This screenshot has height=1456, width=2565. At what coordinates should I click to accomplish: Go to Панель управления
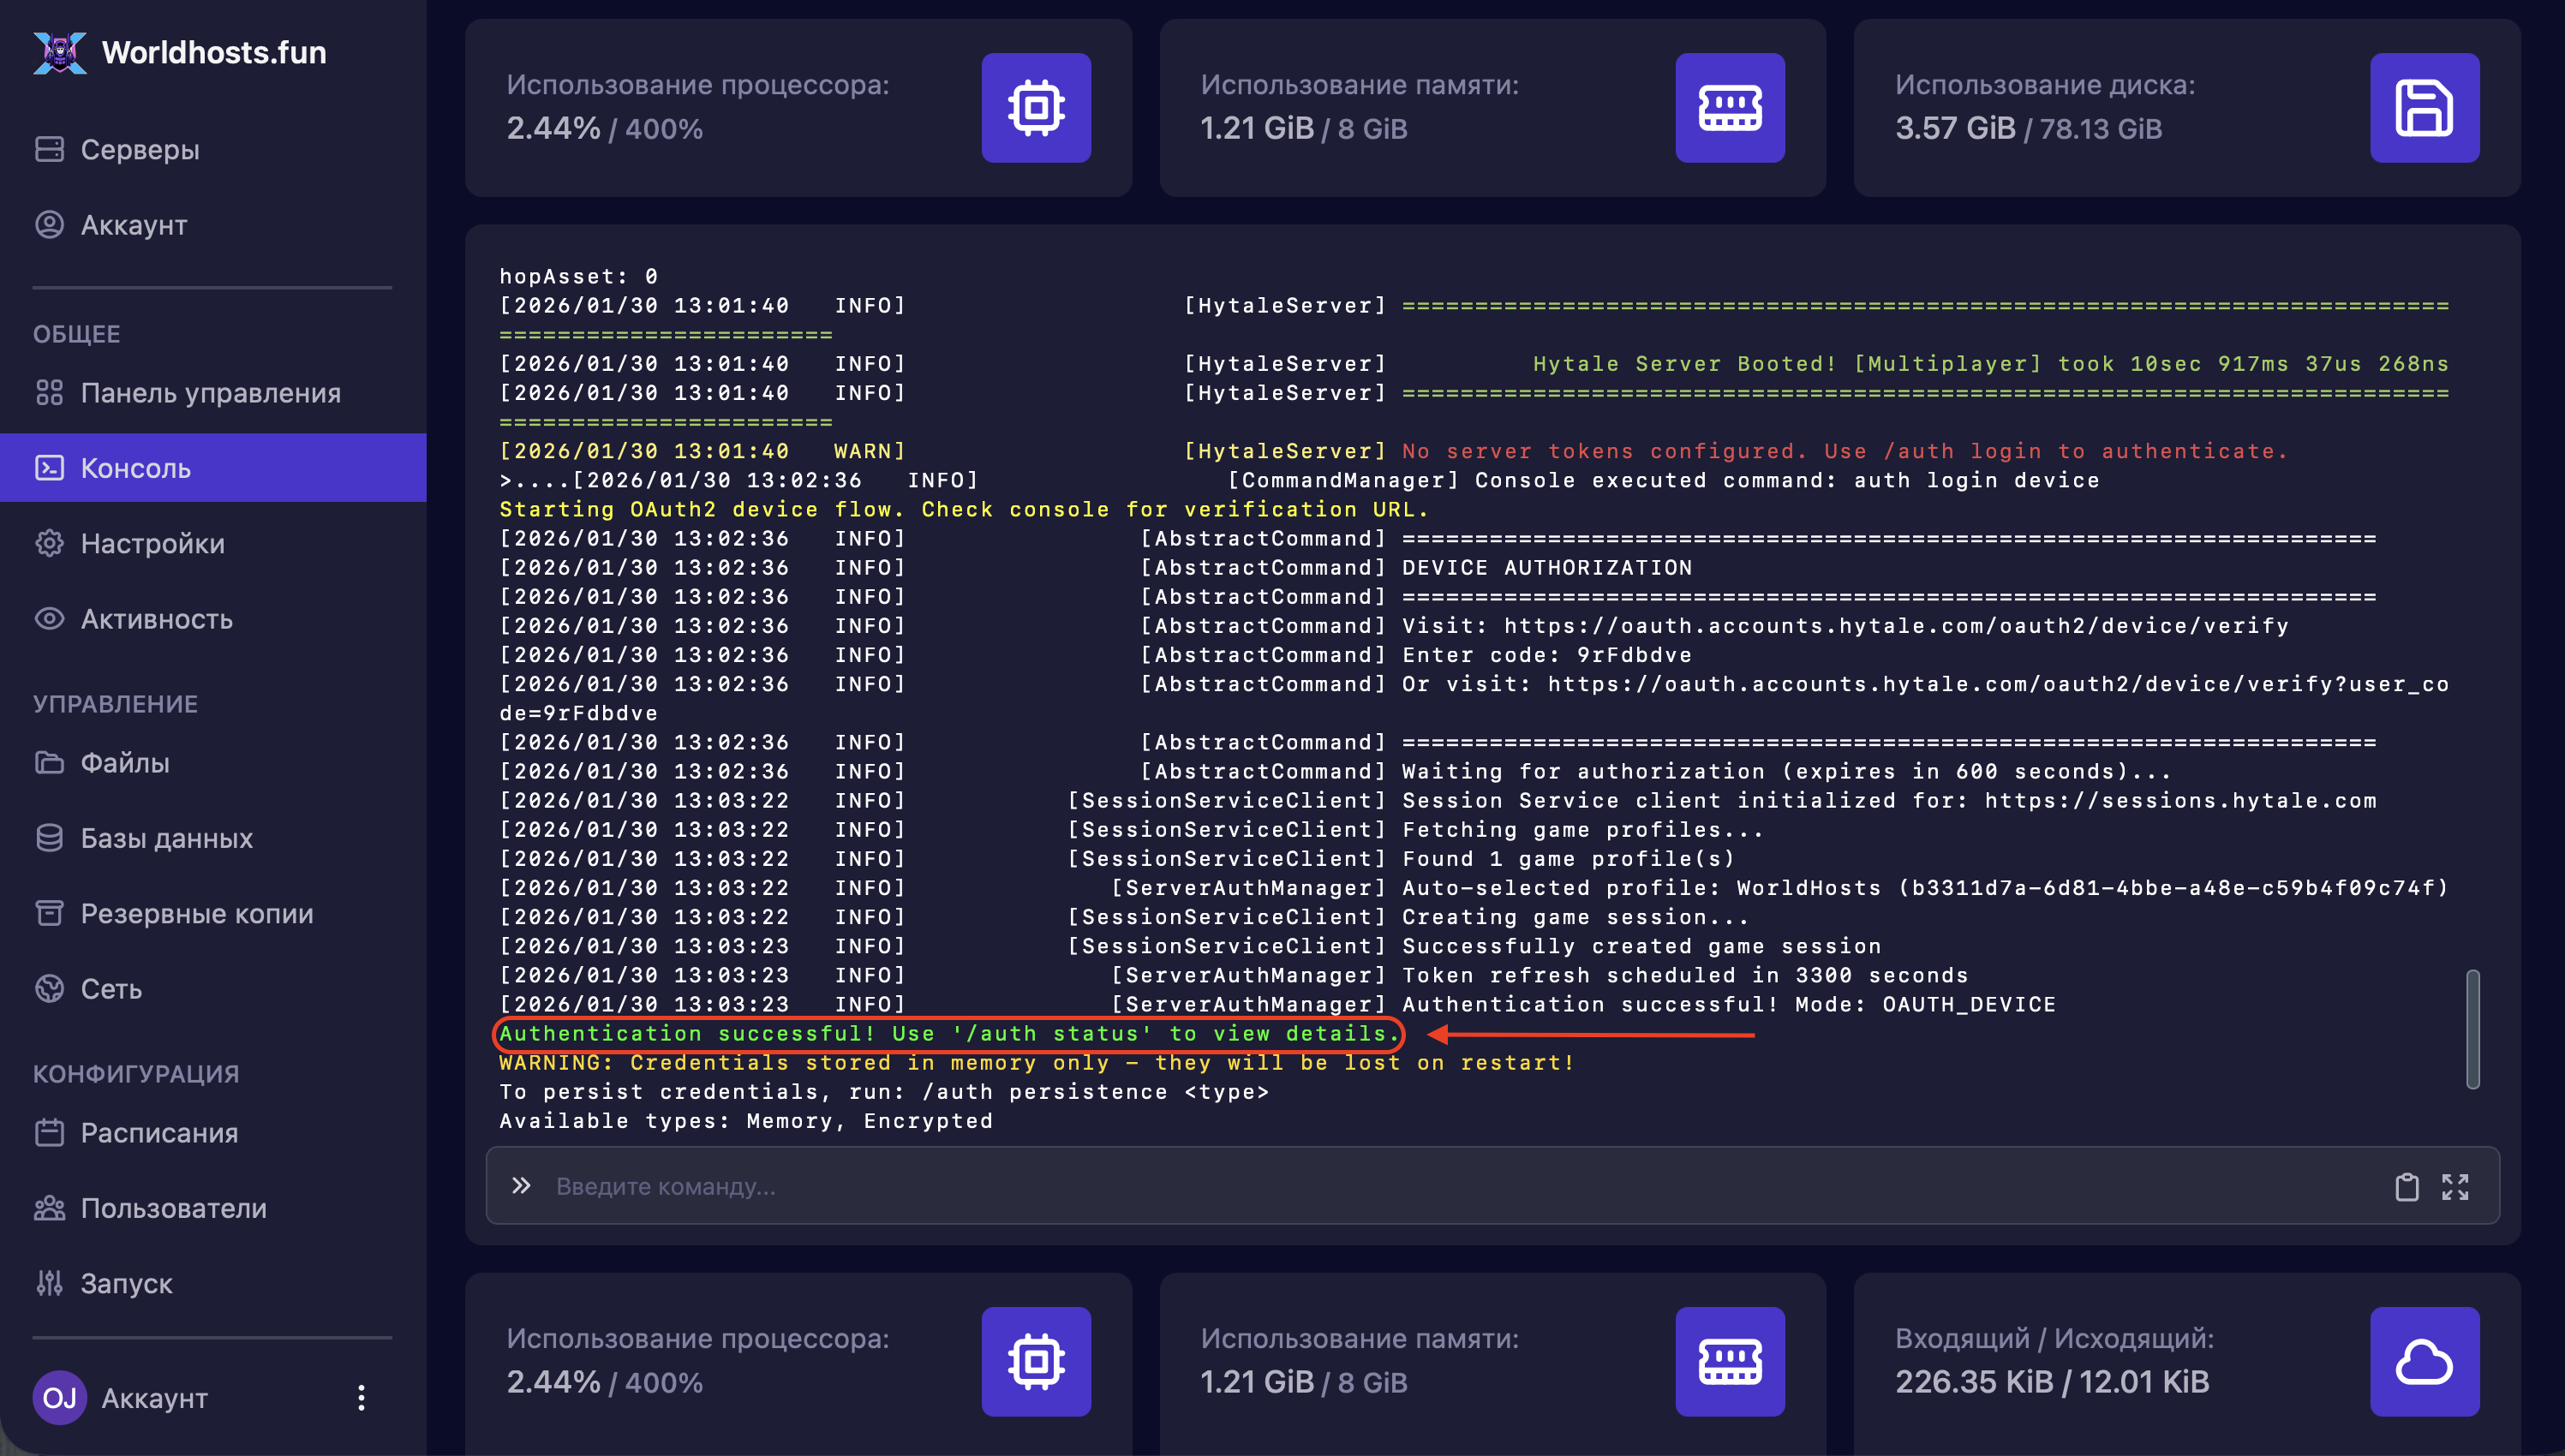pos(210,393)
